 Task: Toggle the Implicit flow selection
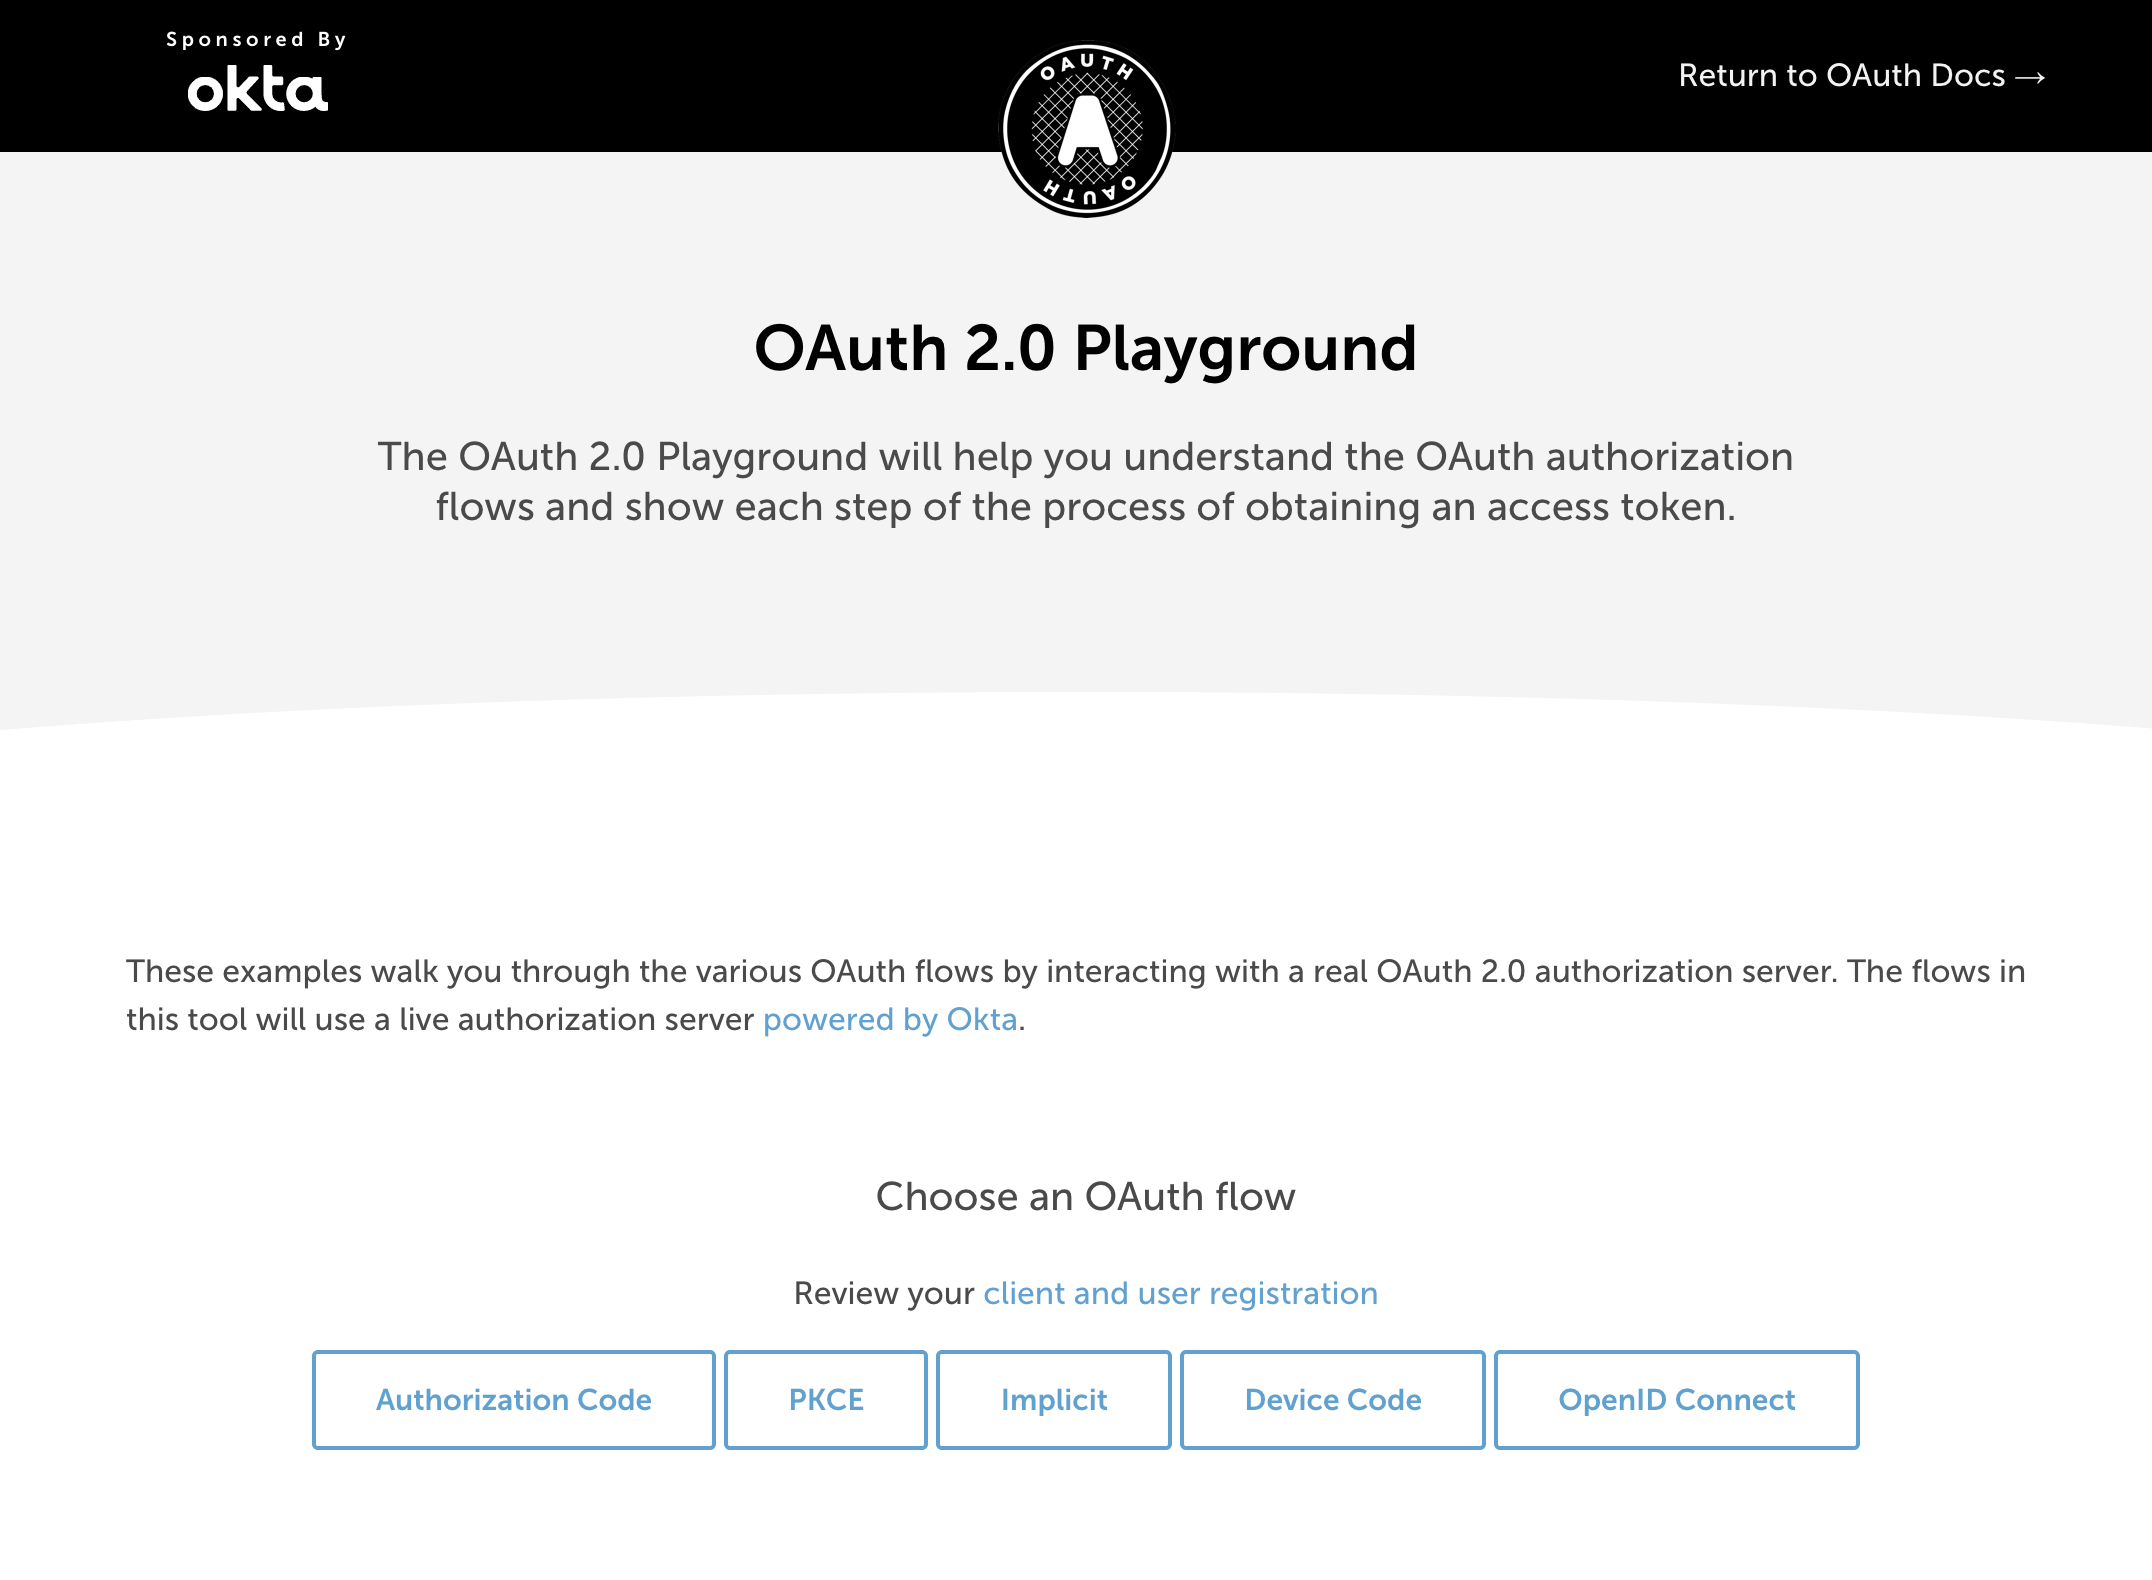(x=1051, y=1400)
